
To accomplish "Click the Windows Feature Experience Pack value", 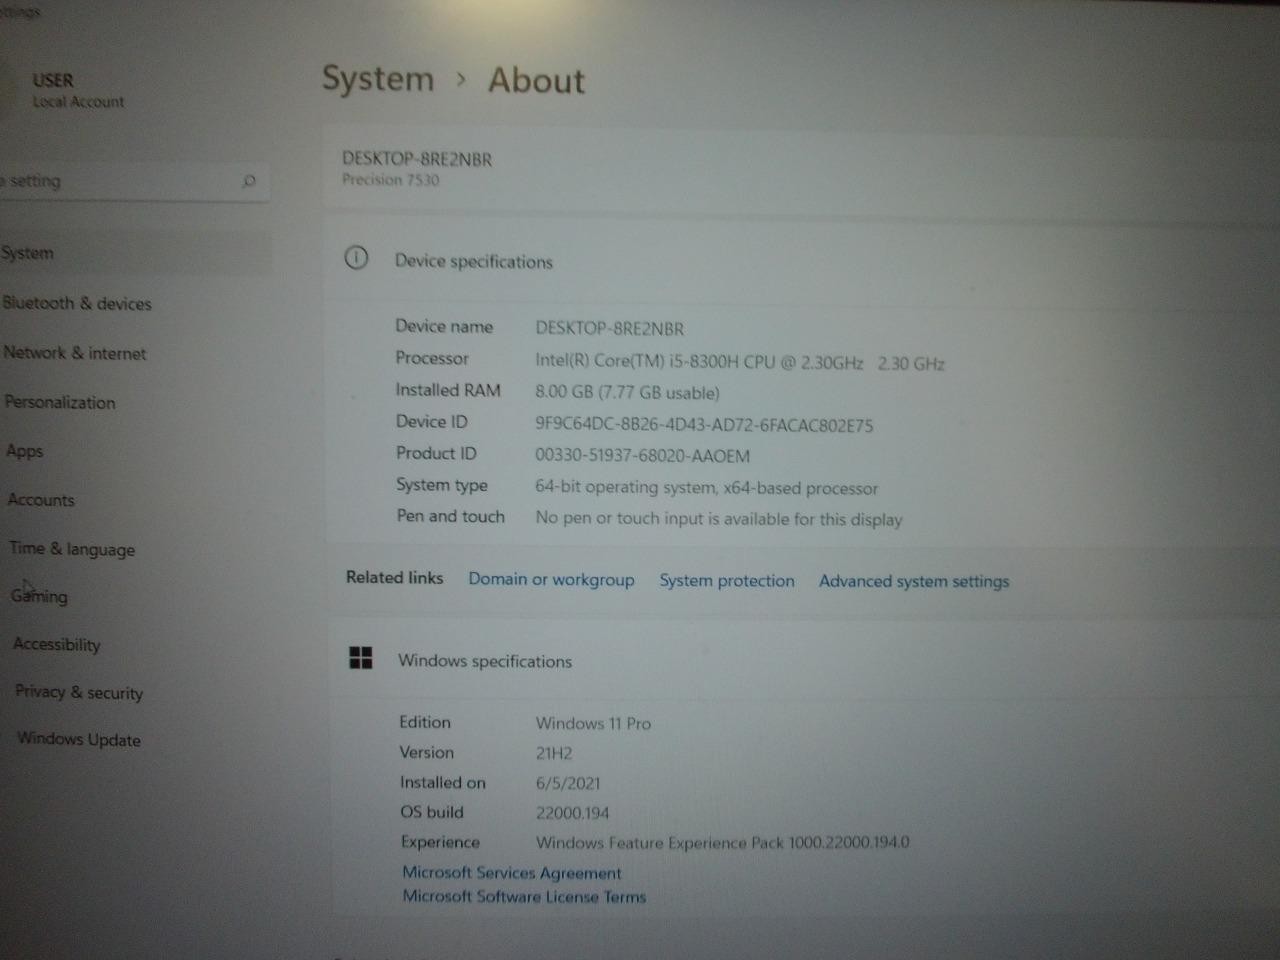I will pyautogui.click(x=723, y=843).
